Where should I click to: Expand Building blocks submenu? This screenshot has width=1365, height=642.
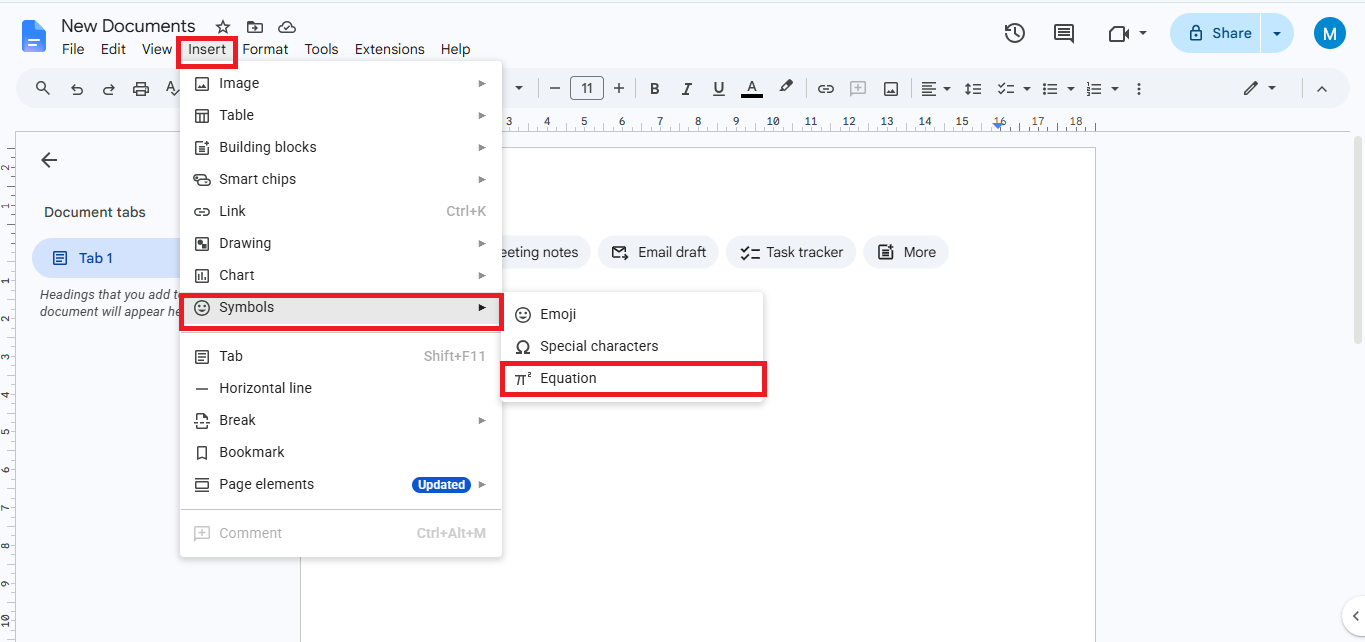341,147
